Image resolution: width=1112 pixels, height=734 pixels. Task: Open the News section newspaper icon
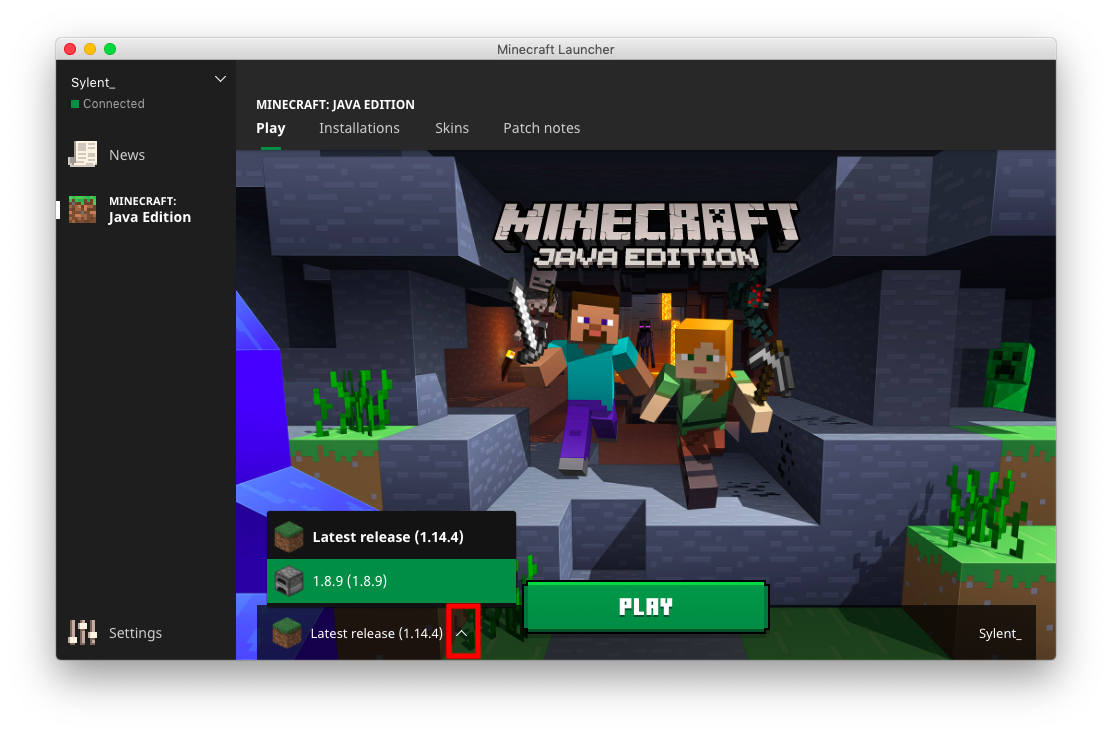click(x=82, y=154)
